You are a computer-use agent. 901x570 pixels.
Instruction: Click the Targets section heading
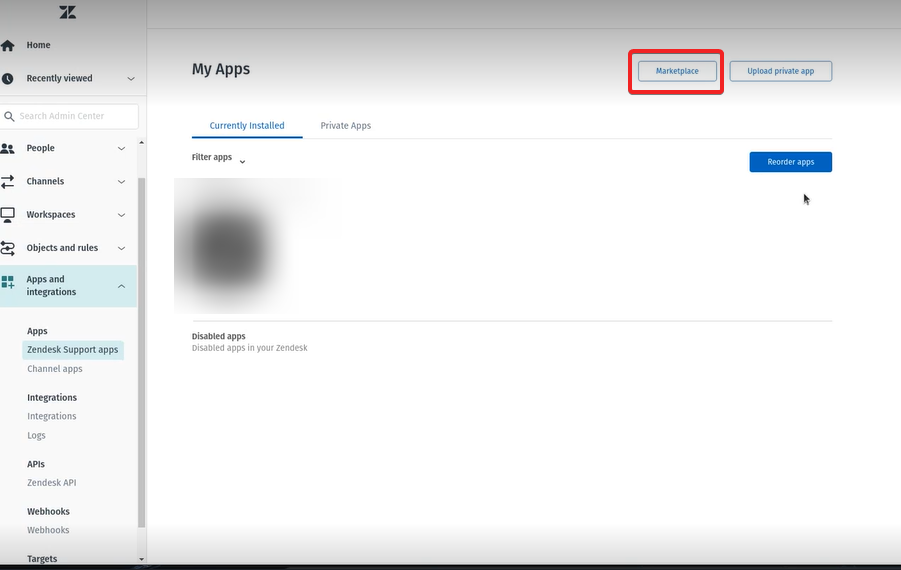click(42, 559)
